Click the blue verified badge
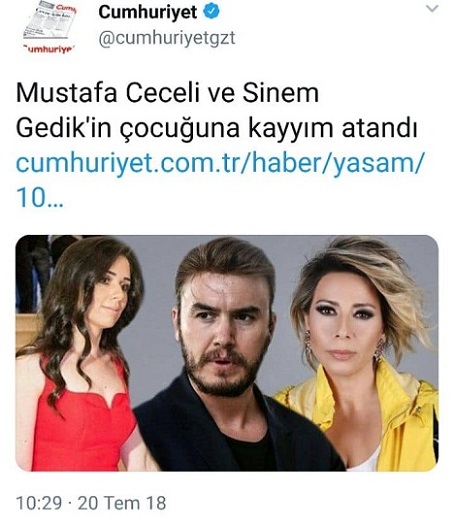This screenshot has width=454, height=525. 212,12
